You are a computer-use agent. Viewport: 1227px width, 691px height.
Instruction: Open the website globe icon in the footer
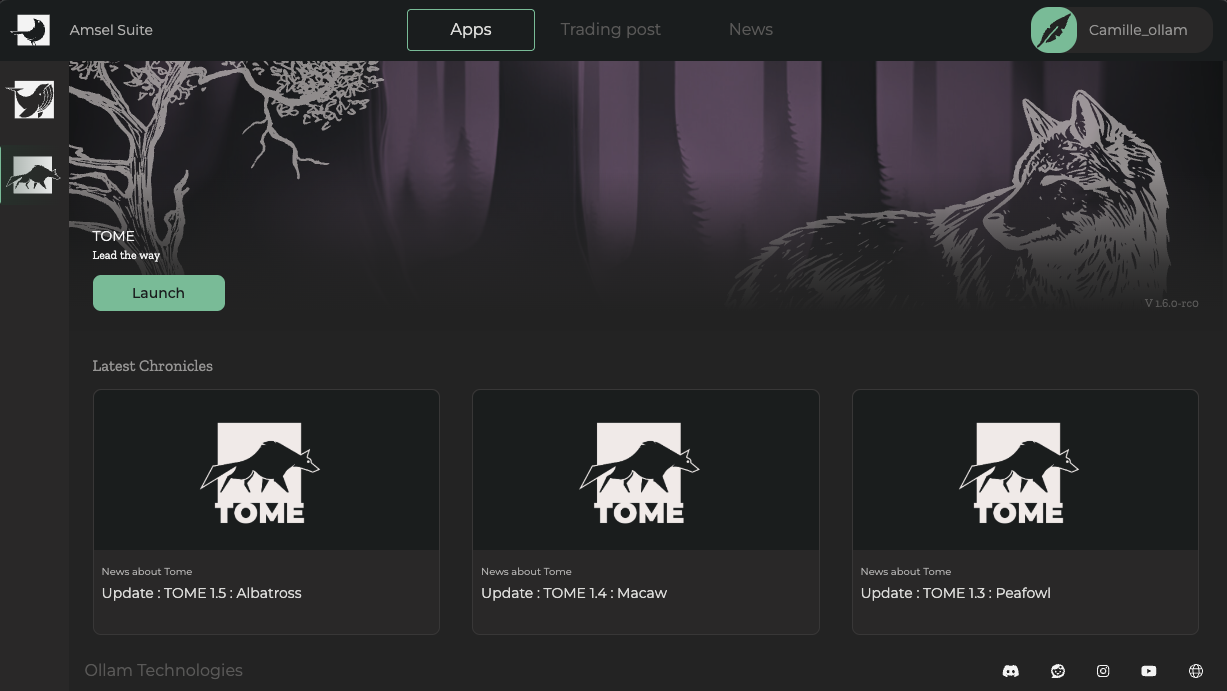1195,671
